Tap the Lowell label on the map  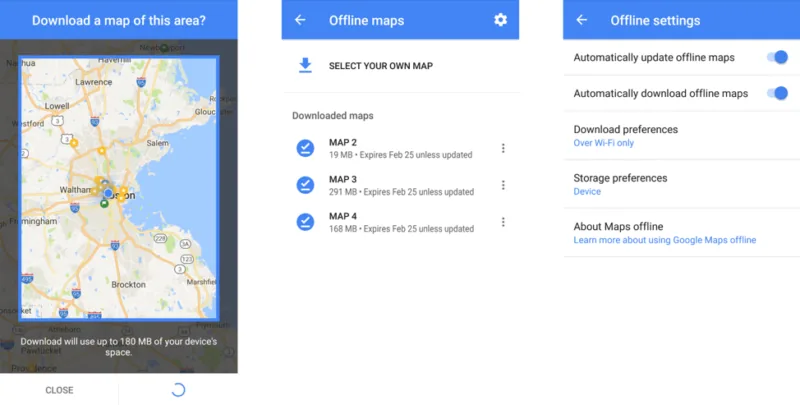(57, 106)
